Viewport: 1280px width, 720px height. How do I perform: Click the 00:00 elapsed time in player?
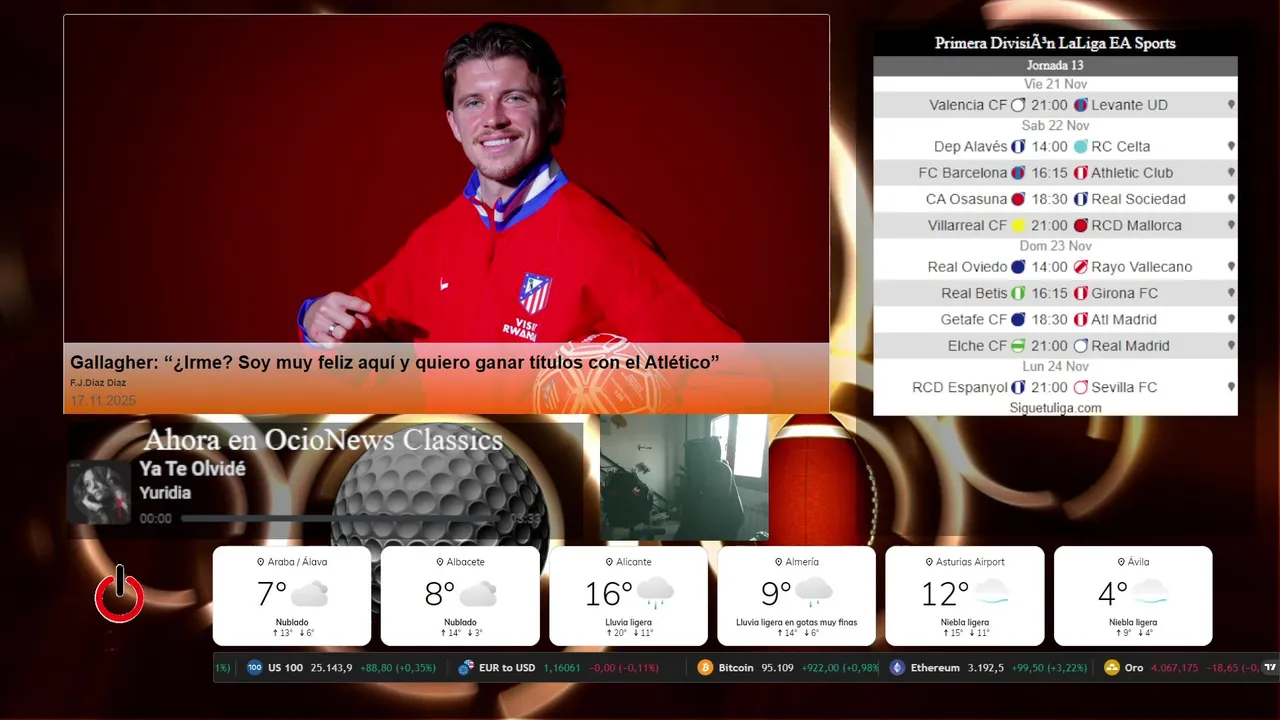coord(155,519)
